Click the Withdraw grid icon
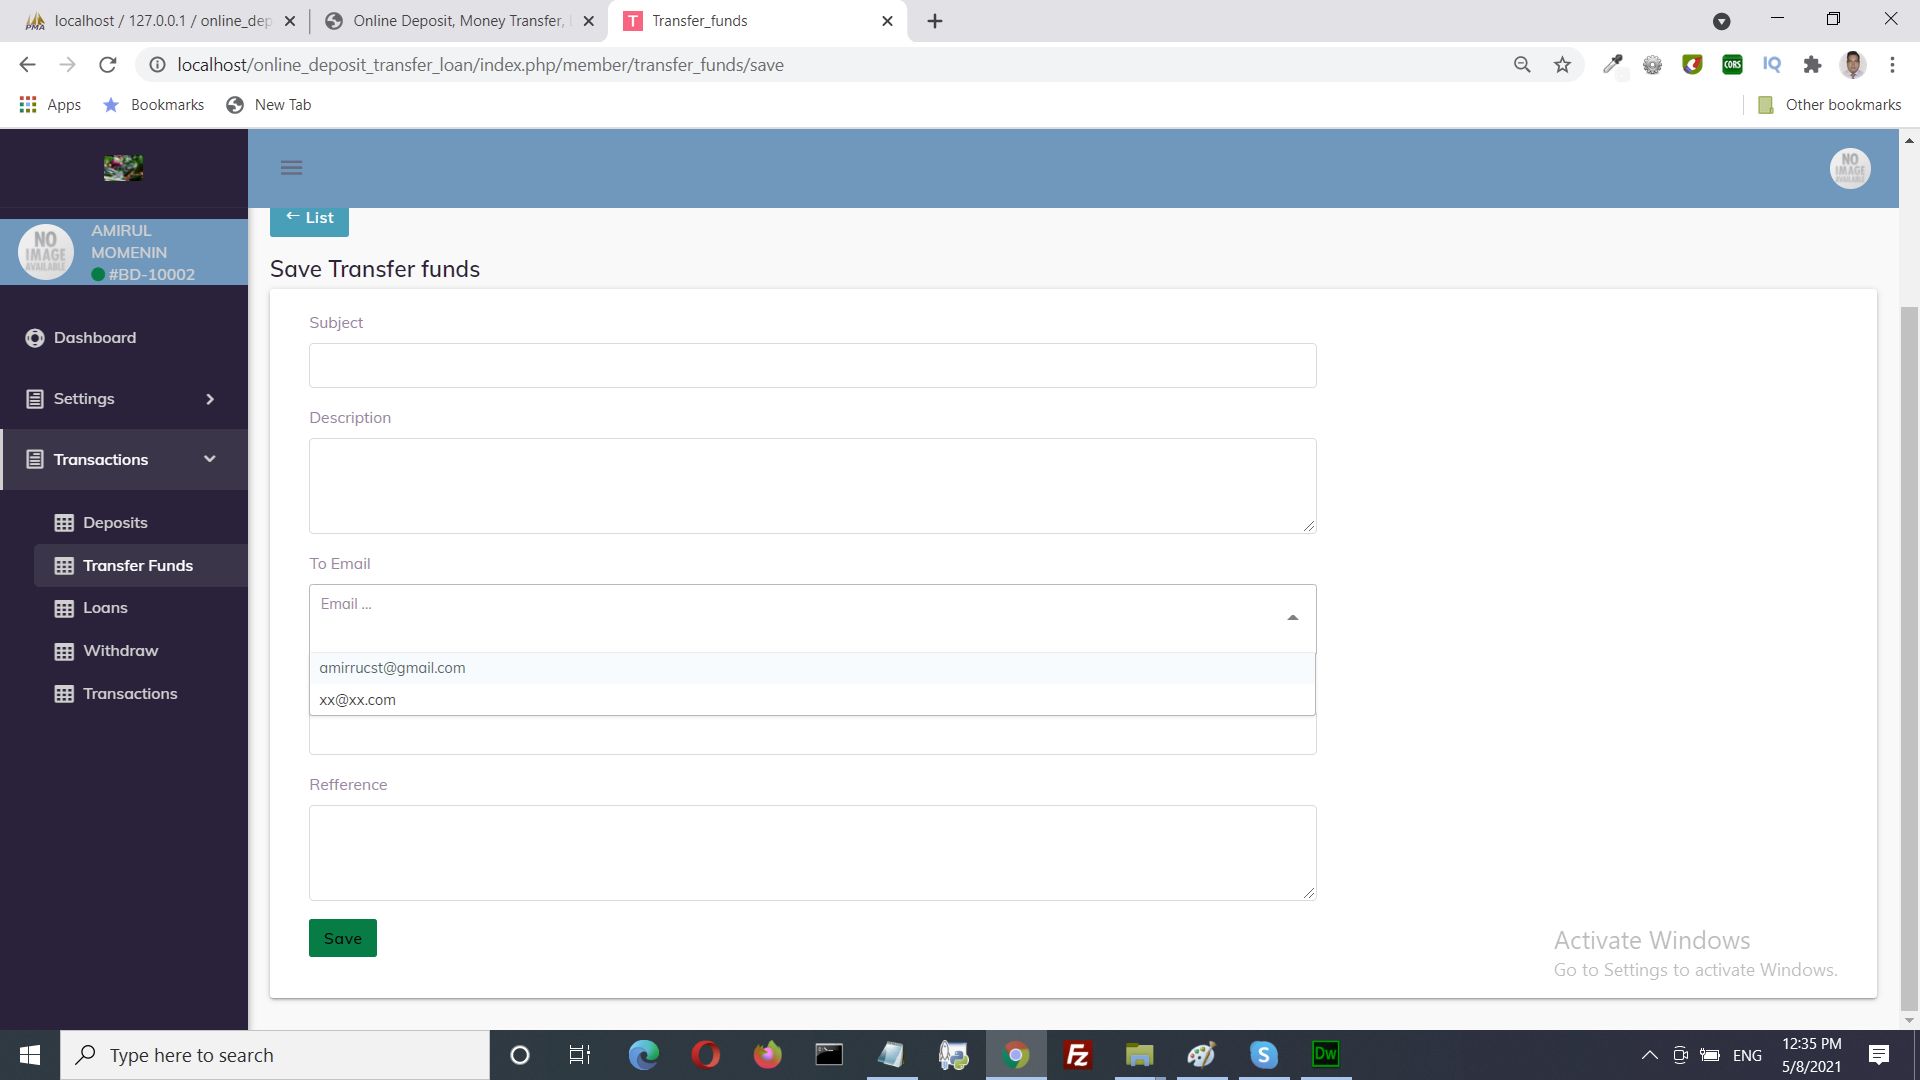Viewport: 1920px width, 1080px height. (x=64, y=651)
